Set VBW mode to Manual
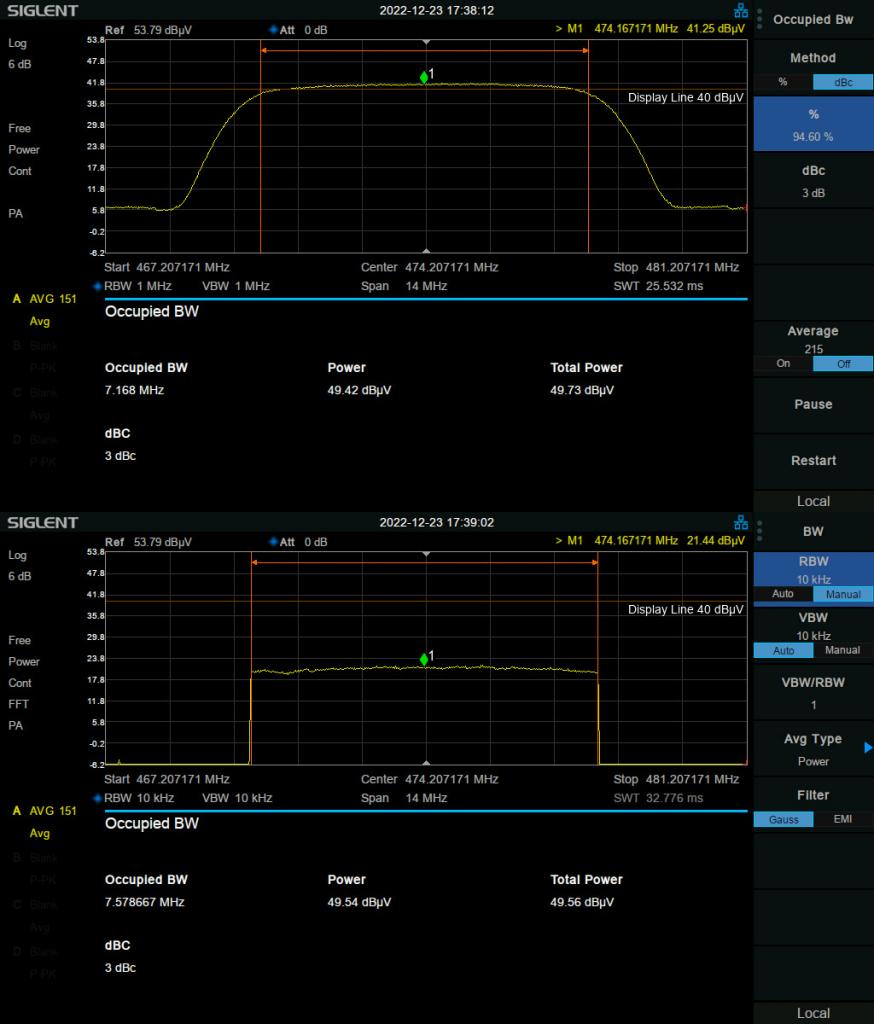Viewport: 874px width, 1024px height. point(843,650)
